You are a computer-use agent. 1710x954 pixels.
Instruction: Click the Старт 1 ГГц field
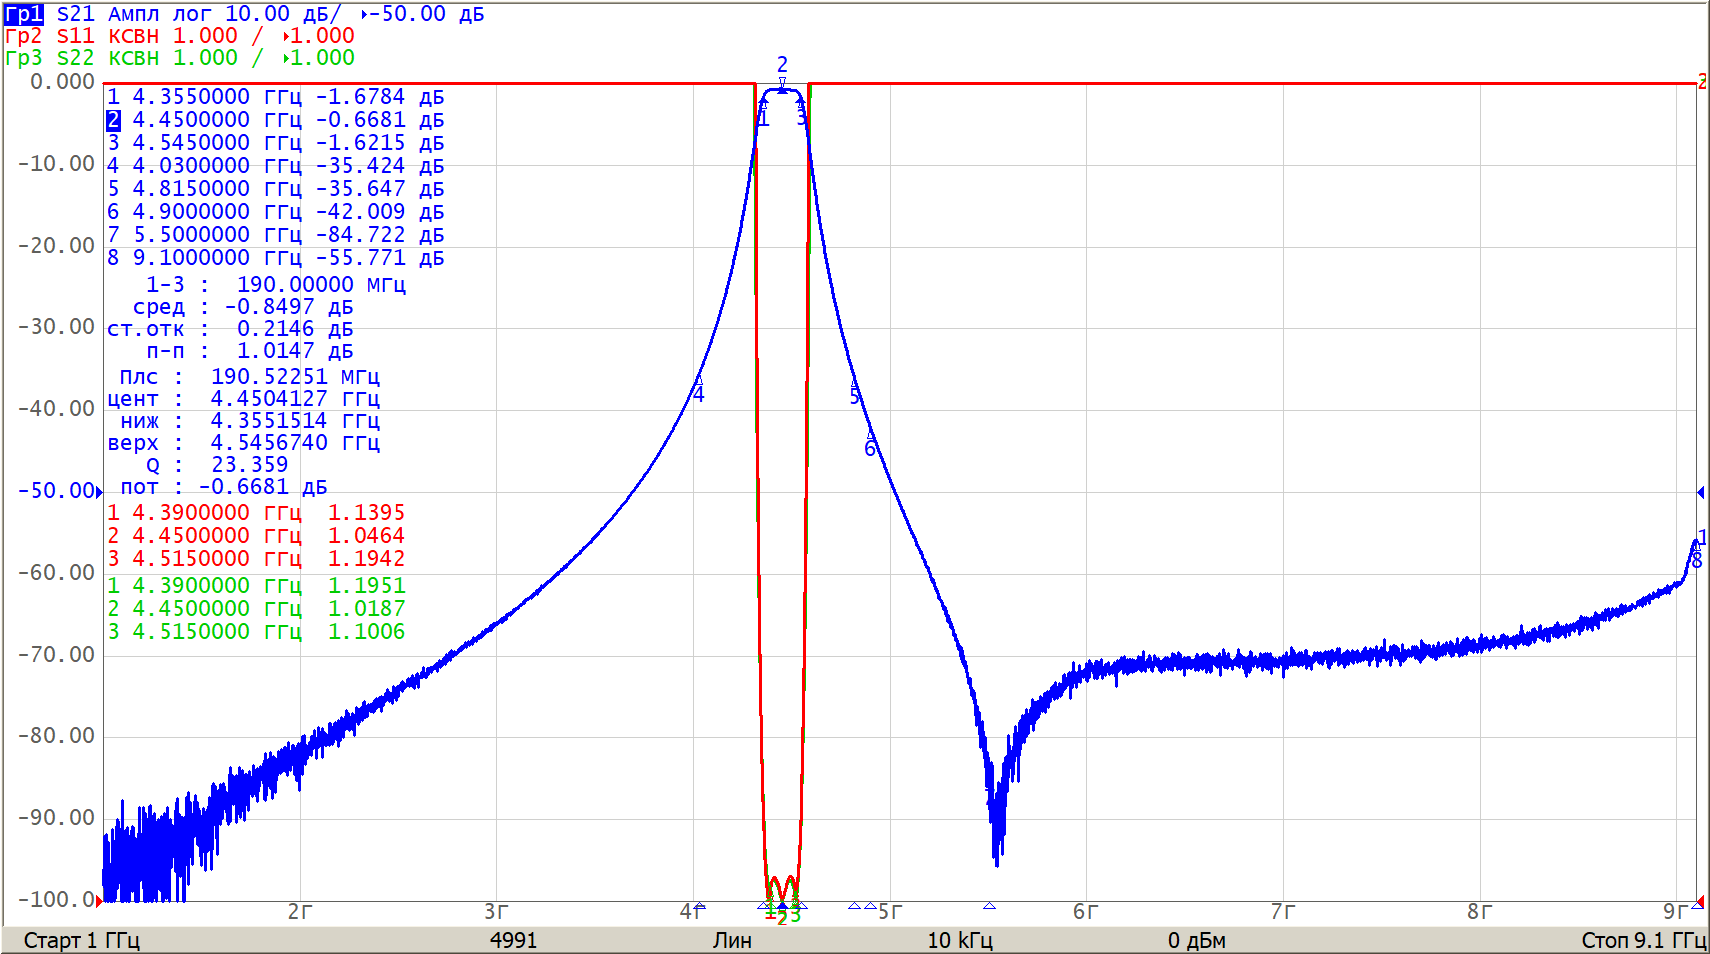[82, 940]
